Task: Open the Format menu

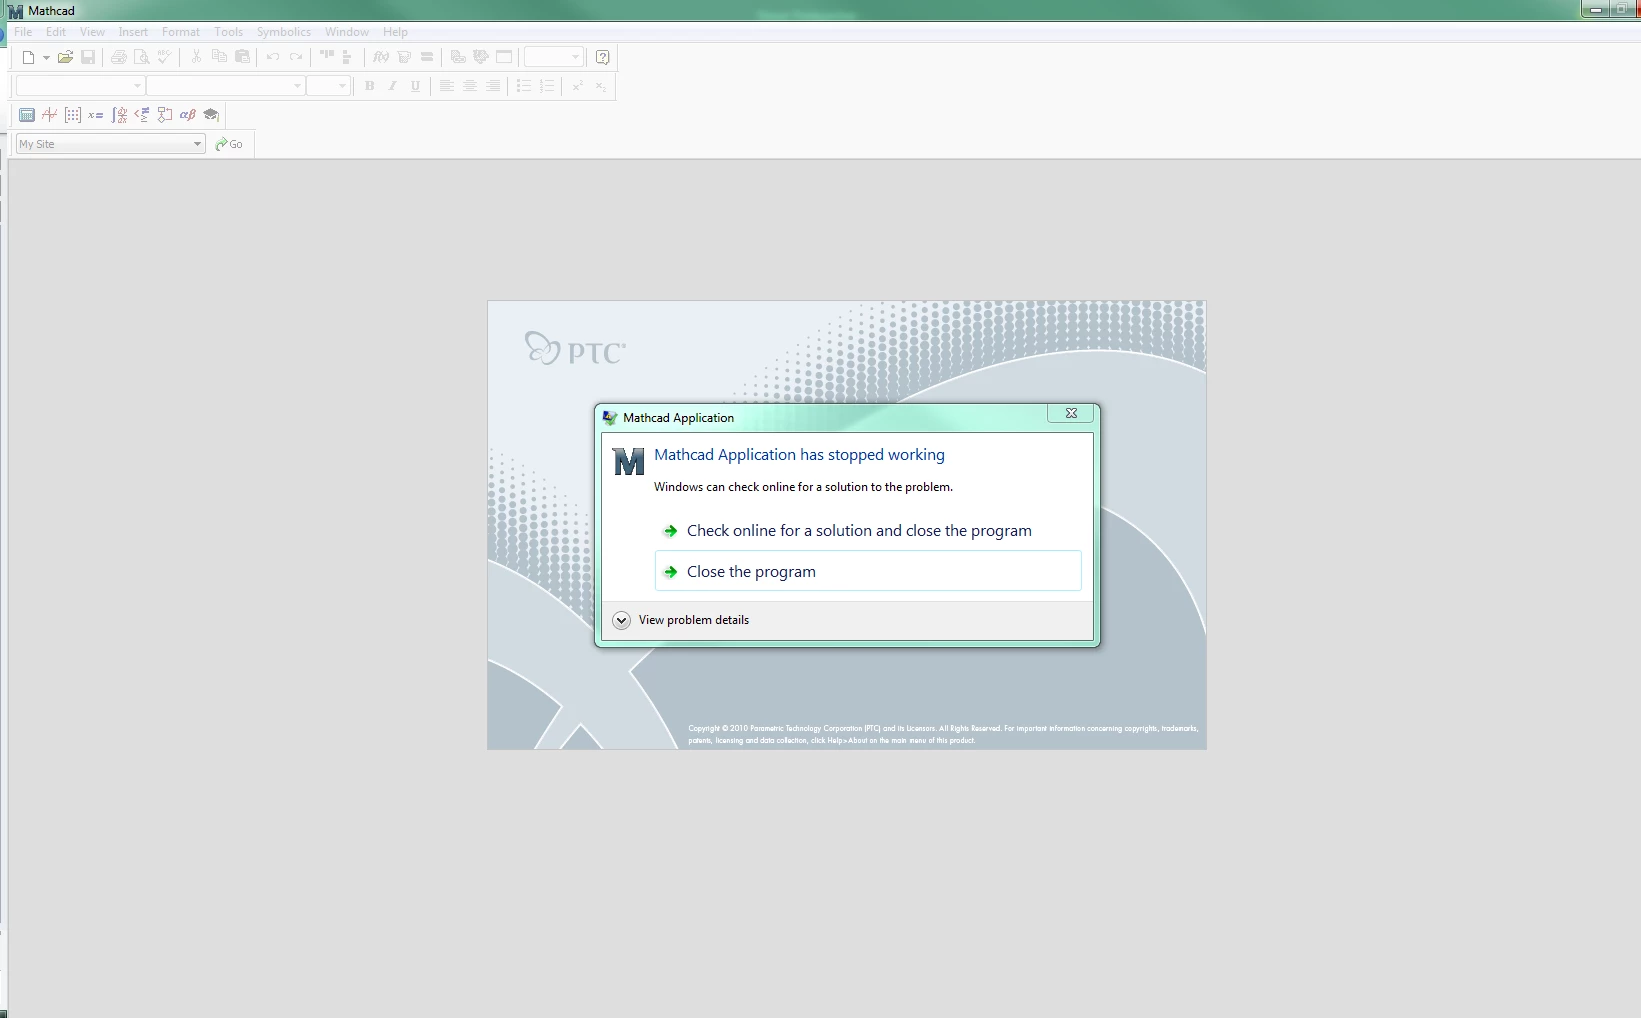Action: [181, 32]
